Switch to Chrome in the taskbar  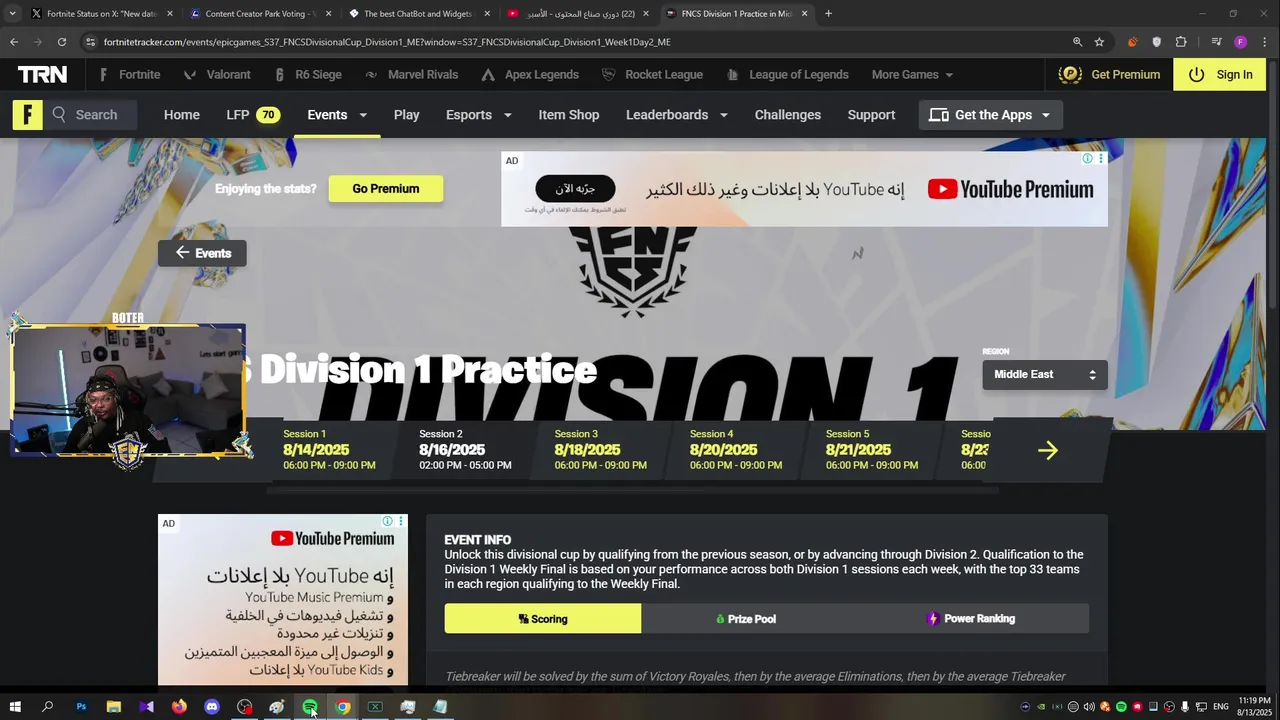pos(343,707)
